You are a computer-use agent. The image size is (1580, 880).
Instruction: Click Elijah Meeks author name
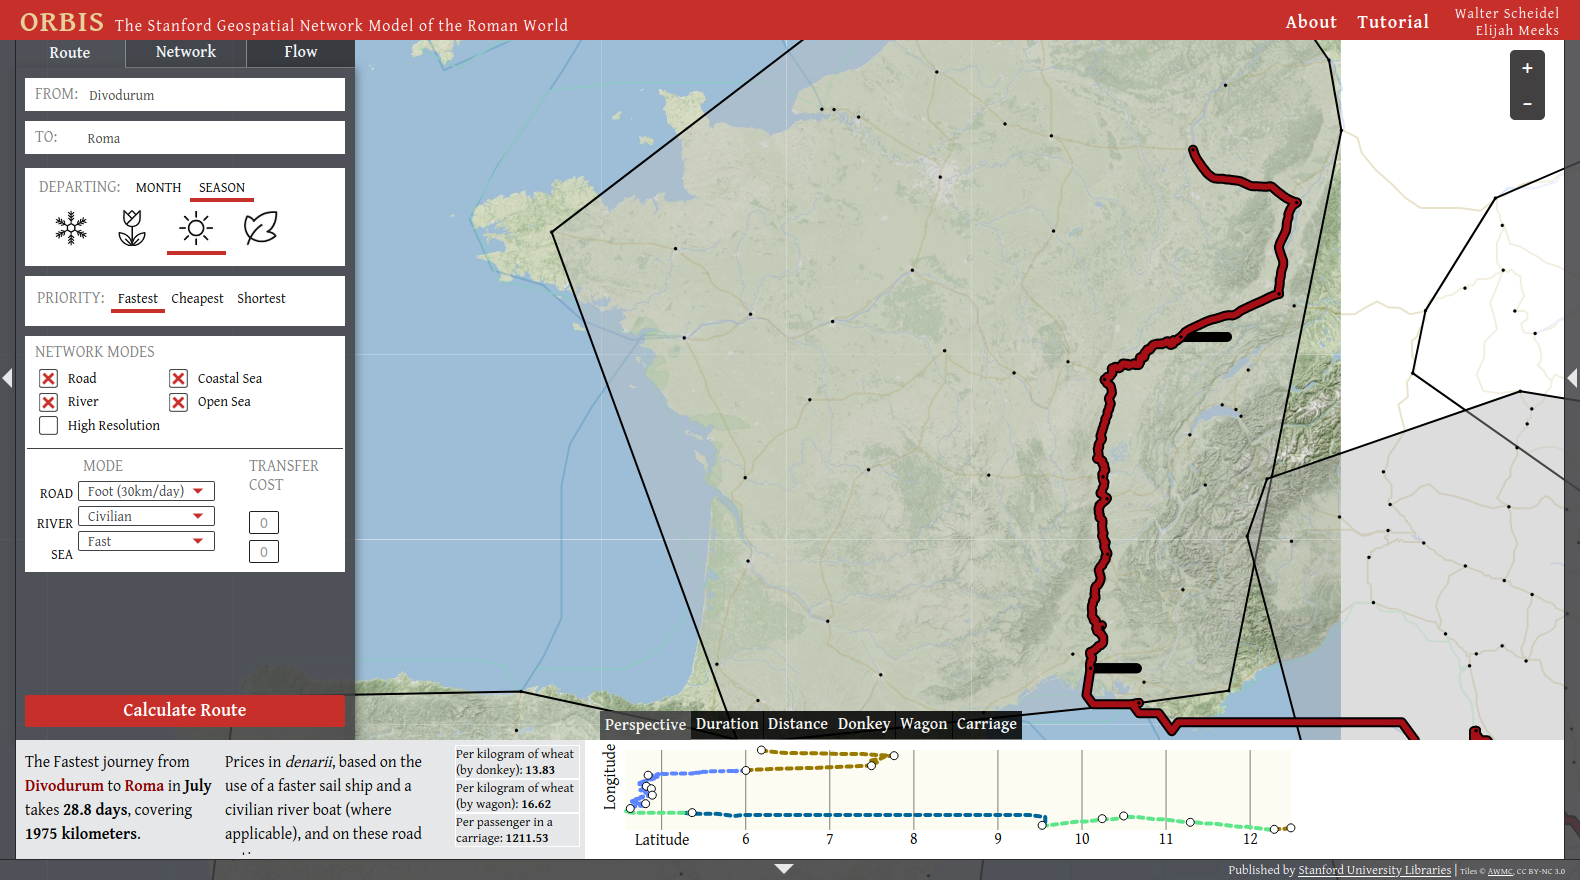pyautogui.click(x=1517, y=30)
